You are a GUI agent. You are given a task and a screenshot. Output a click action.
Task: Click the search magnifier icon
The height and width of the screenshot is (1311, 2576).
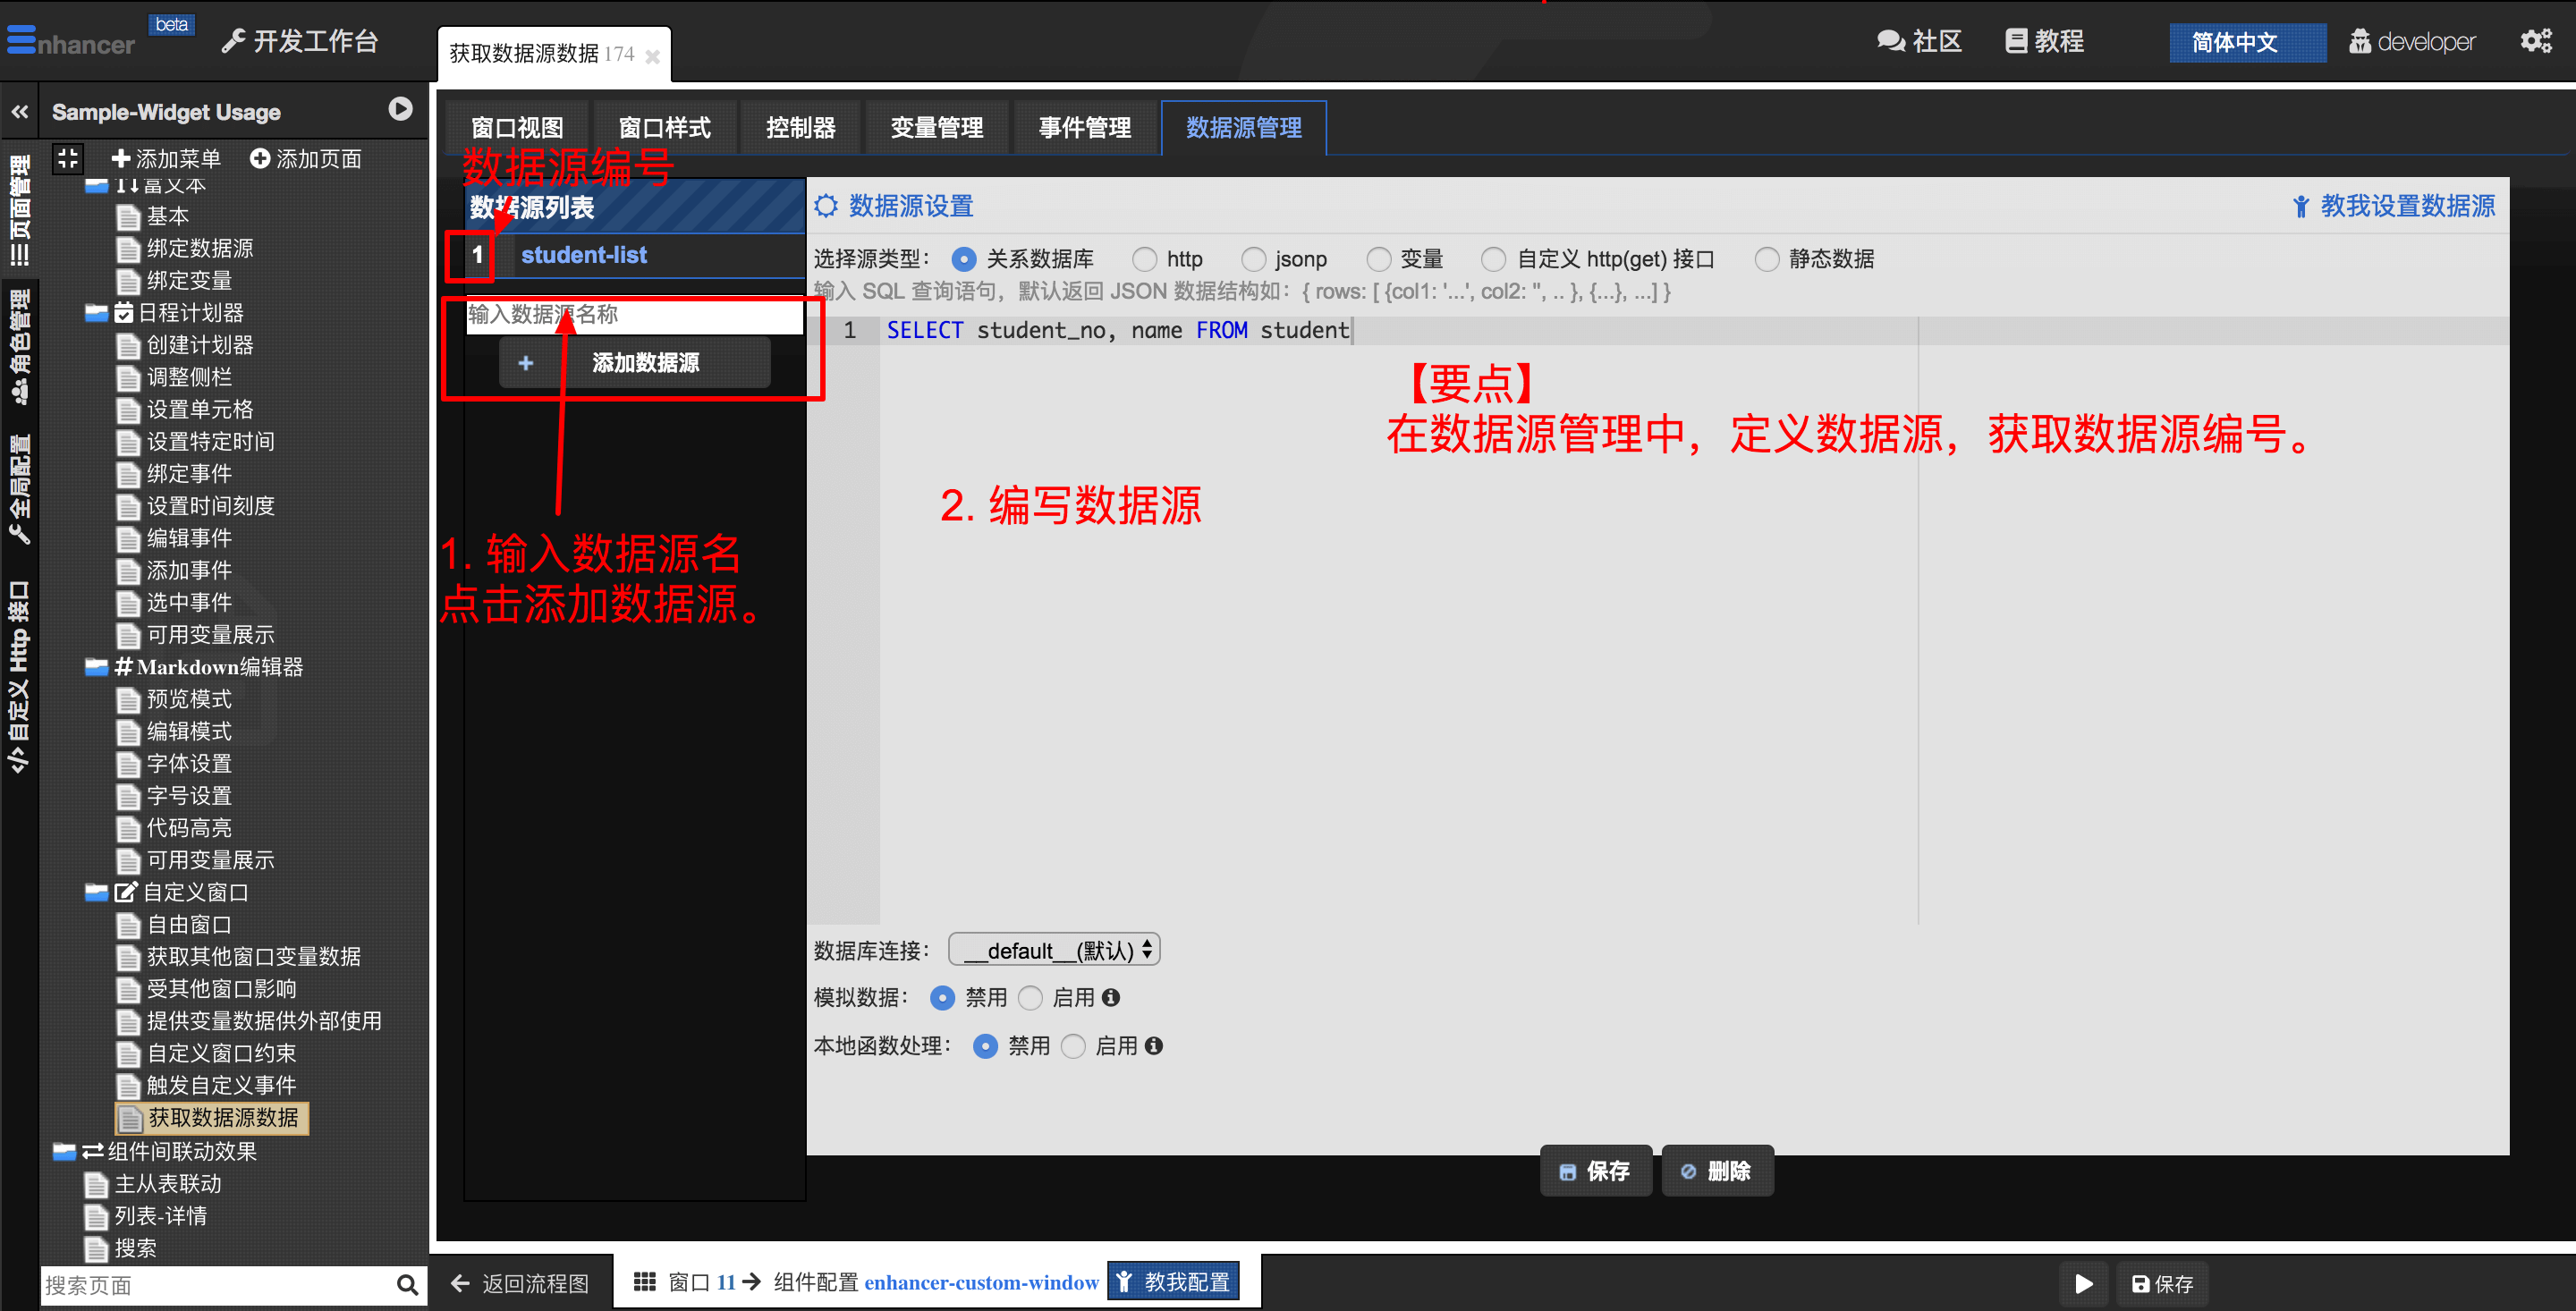click(407, 1284)
